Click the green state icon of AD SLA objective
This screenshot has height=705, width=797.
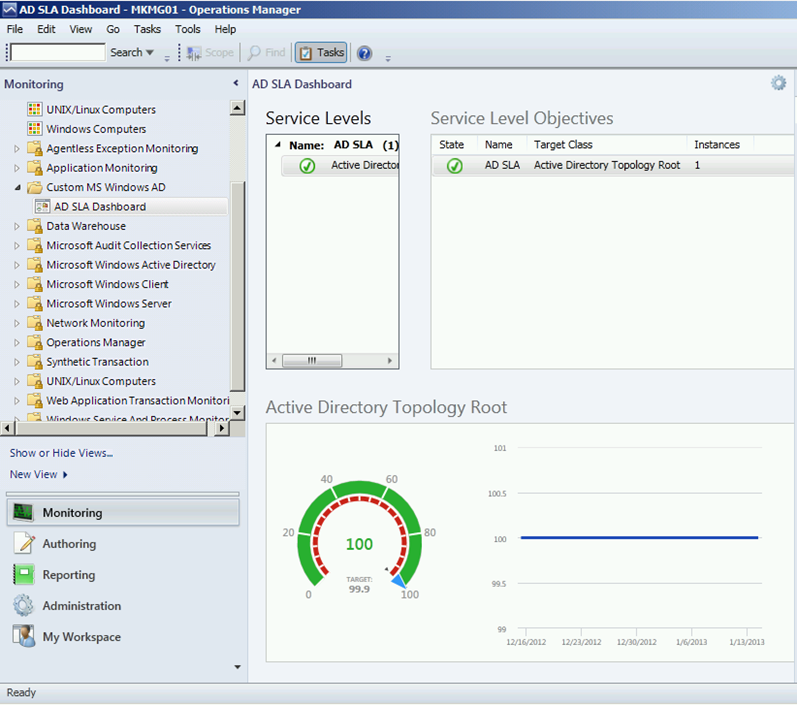point(454,166)
